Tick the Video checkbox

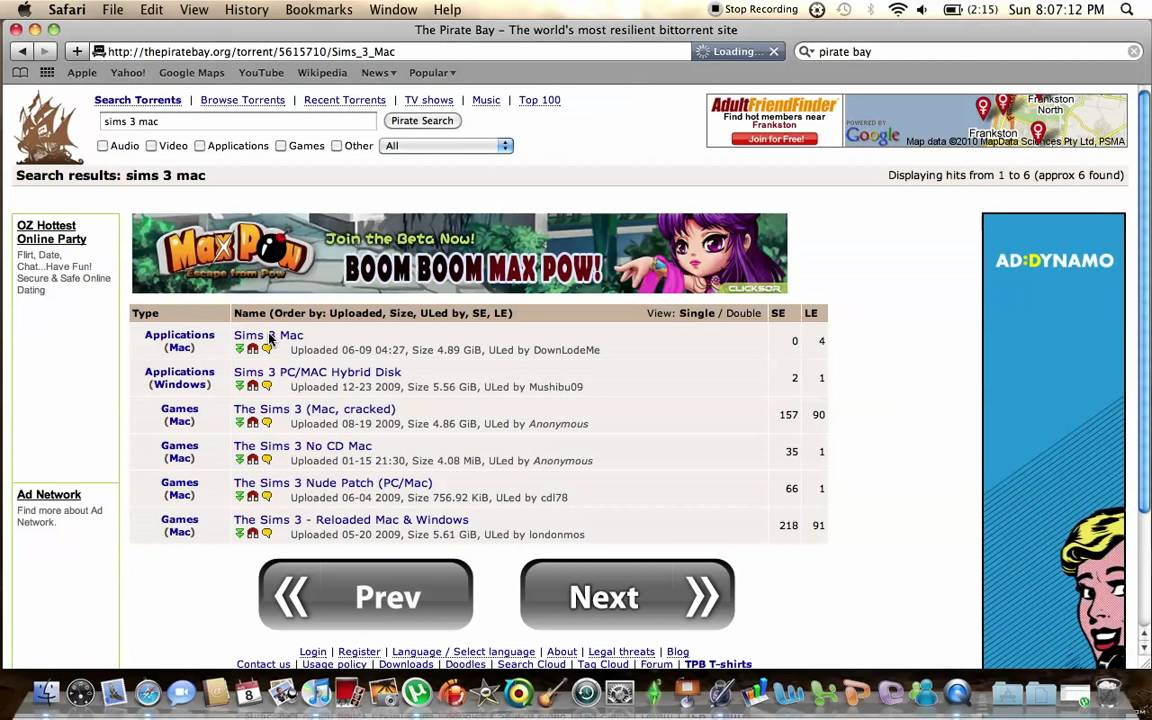point(151,145)
